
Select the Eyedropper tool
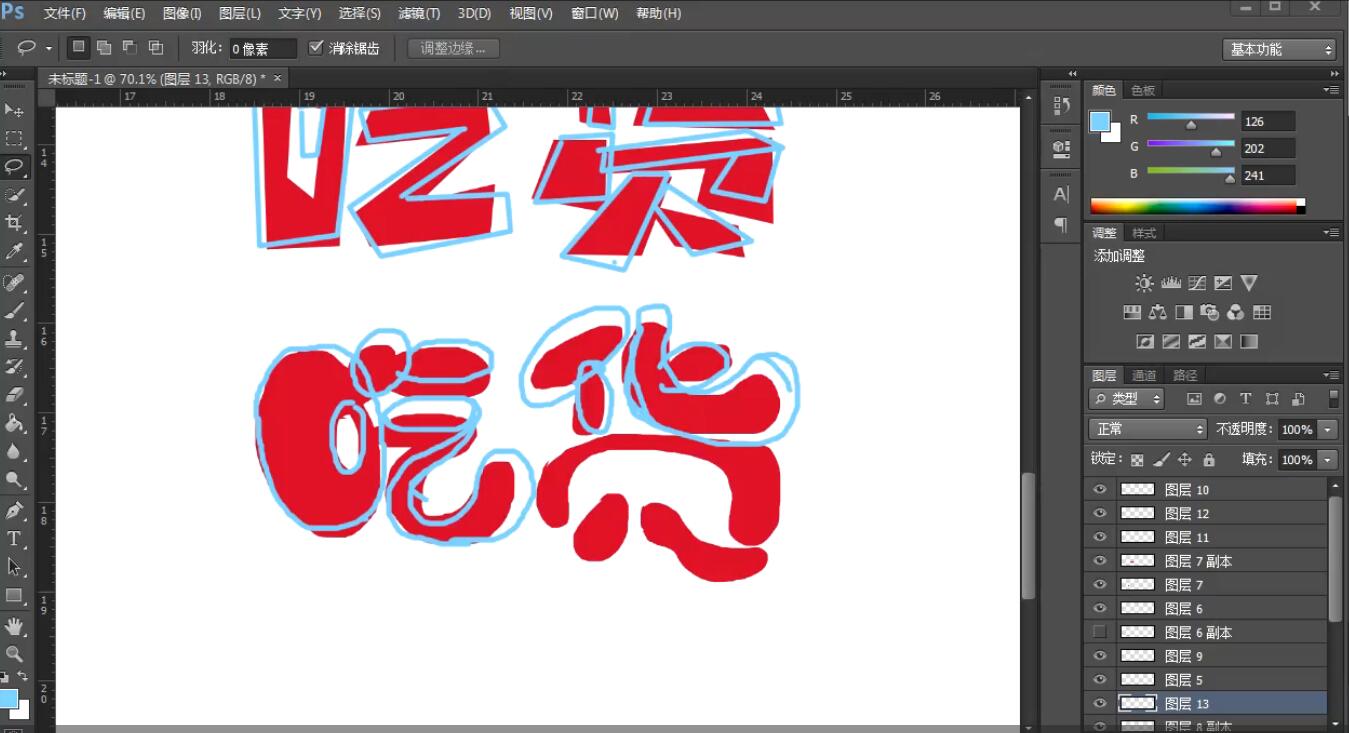14,251
